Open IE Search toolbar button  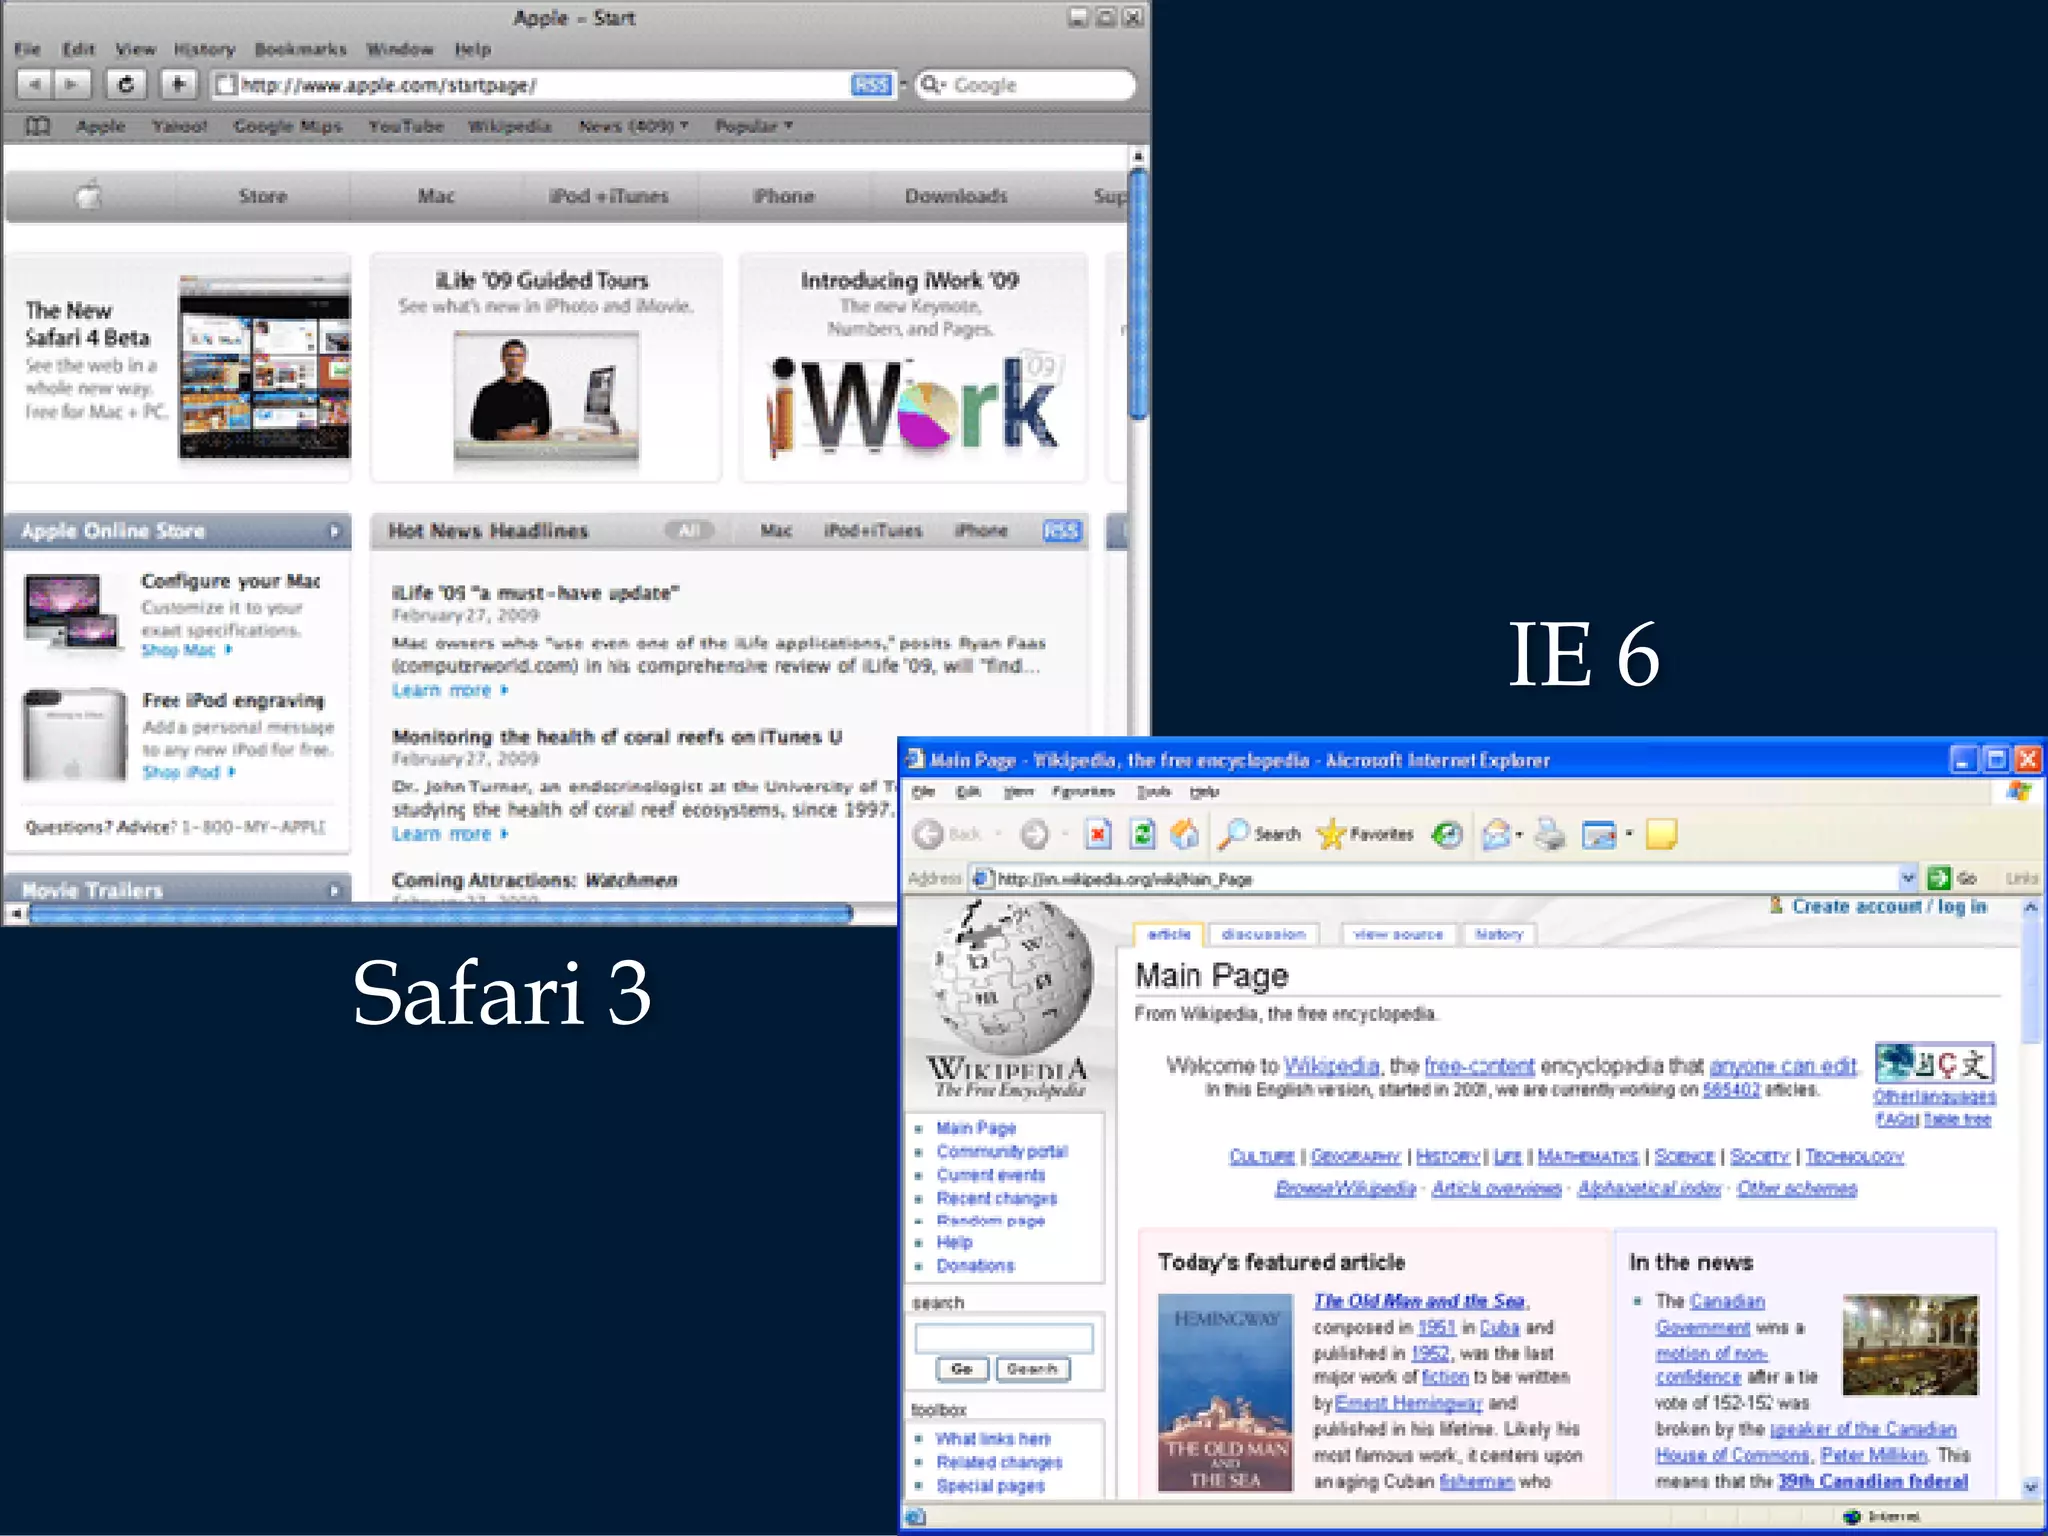point(1259,834)
